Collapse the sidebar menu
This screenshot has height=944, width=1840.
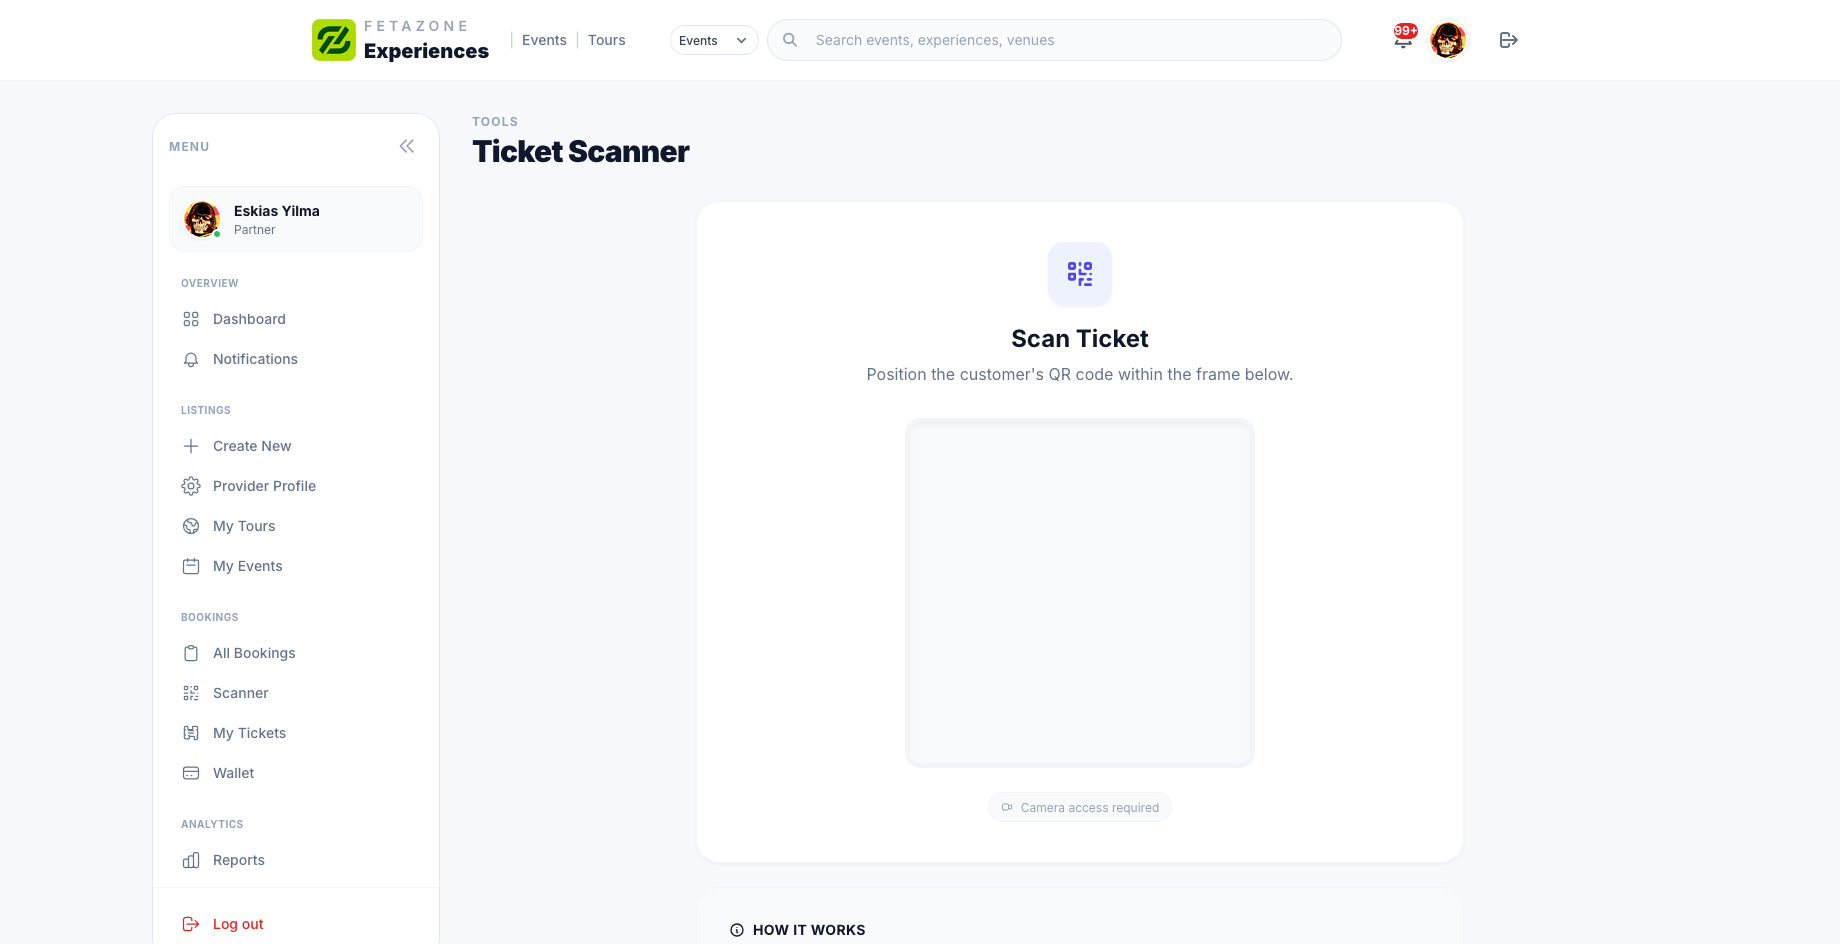point(407,146)
